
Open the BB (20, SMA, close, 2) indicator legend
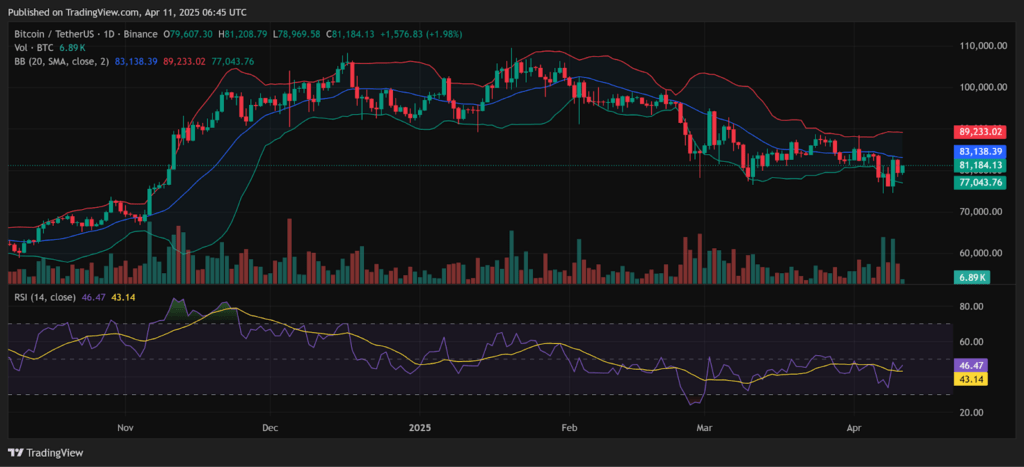[x=62, y=61]
